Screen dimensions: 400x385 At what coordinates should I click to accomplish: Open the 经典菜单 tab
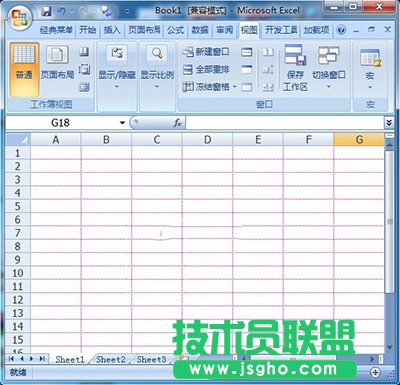tap(56, 30)
